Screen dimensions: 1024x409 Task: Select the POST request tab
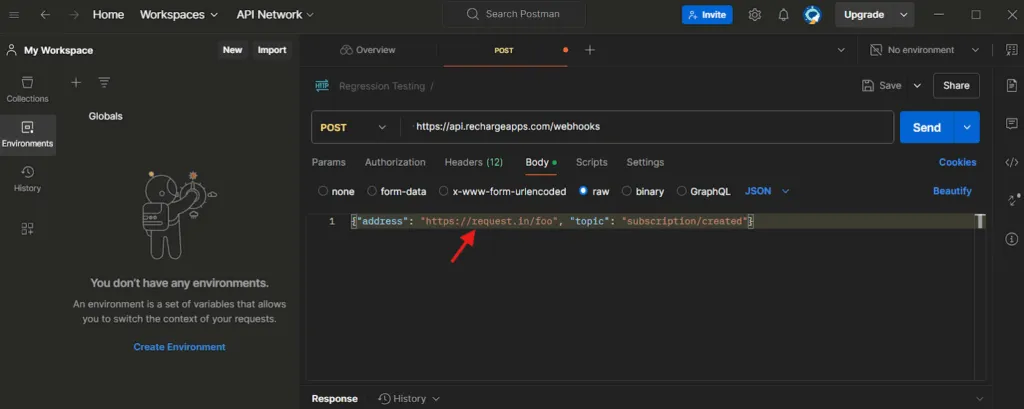(505, 50)
